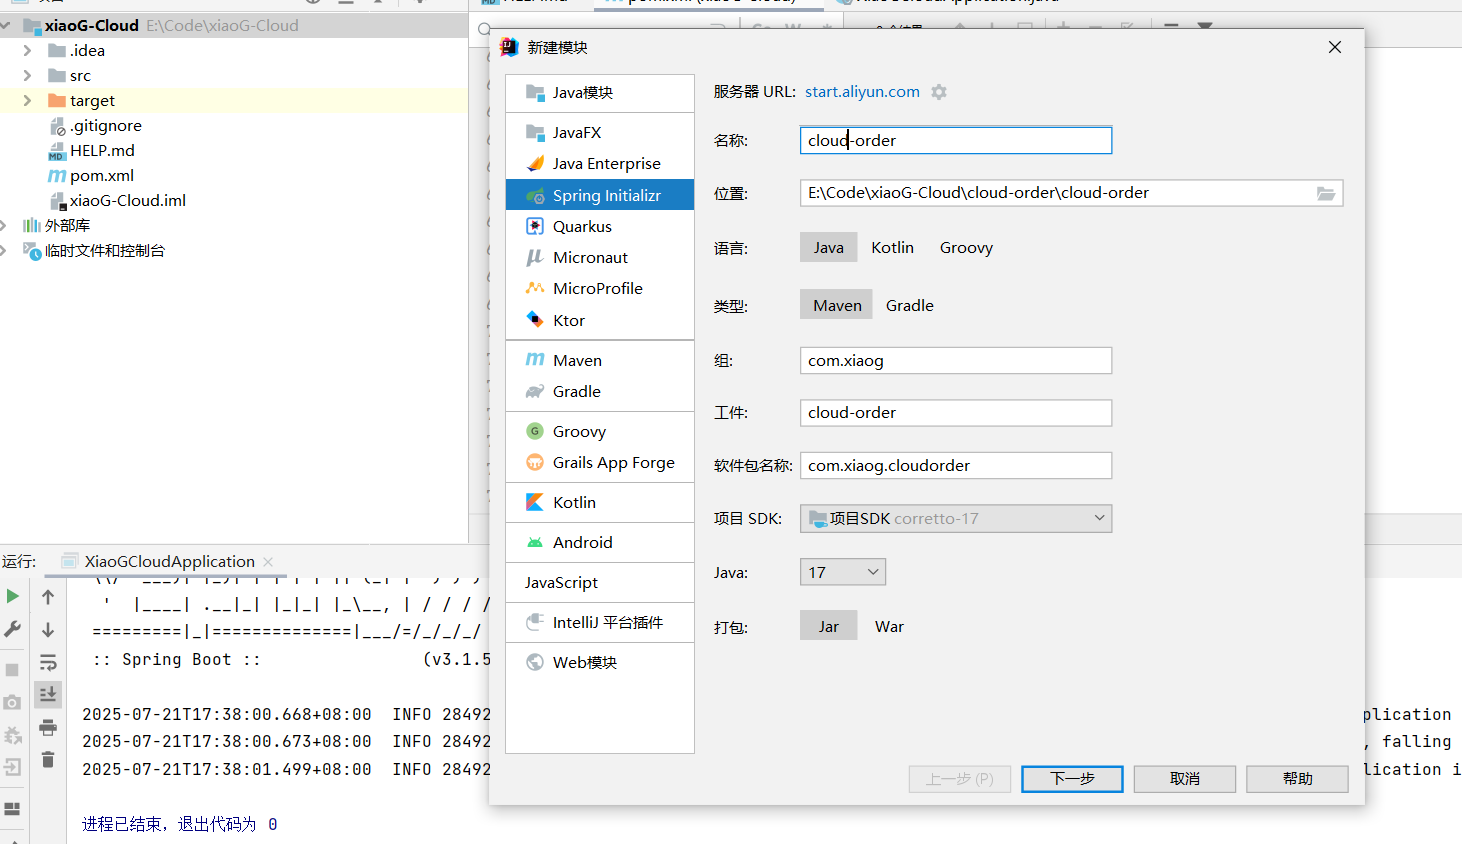Open the Java version 17 dropdown
Image resolution: width=1462 pixels, height=844 pixels.
[843, 572]
